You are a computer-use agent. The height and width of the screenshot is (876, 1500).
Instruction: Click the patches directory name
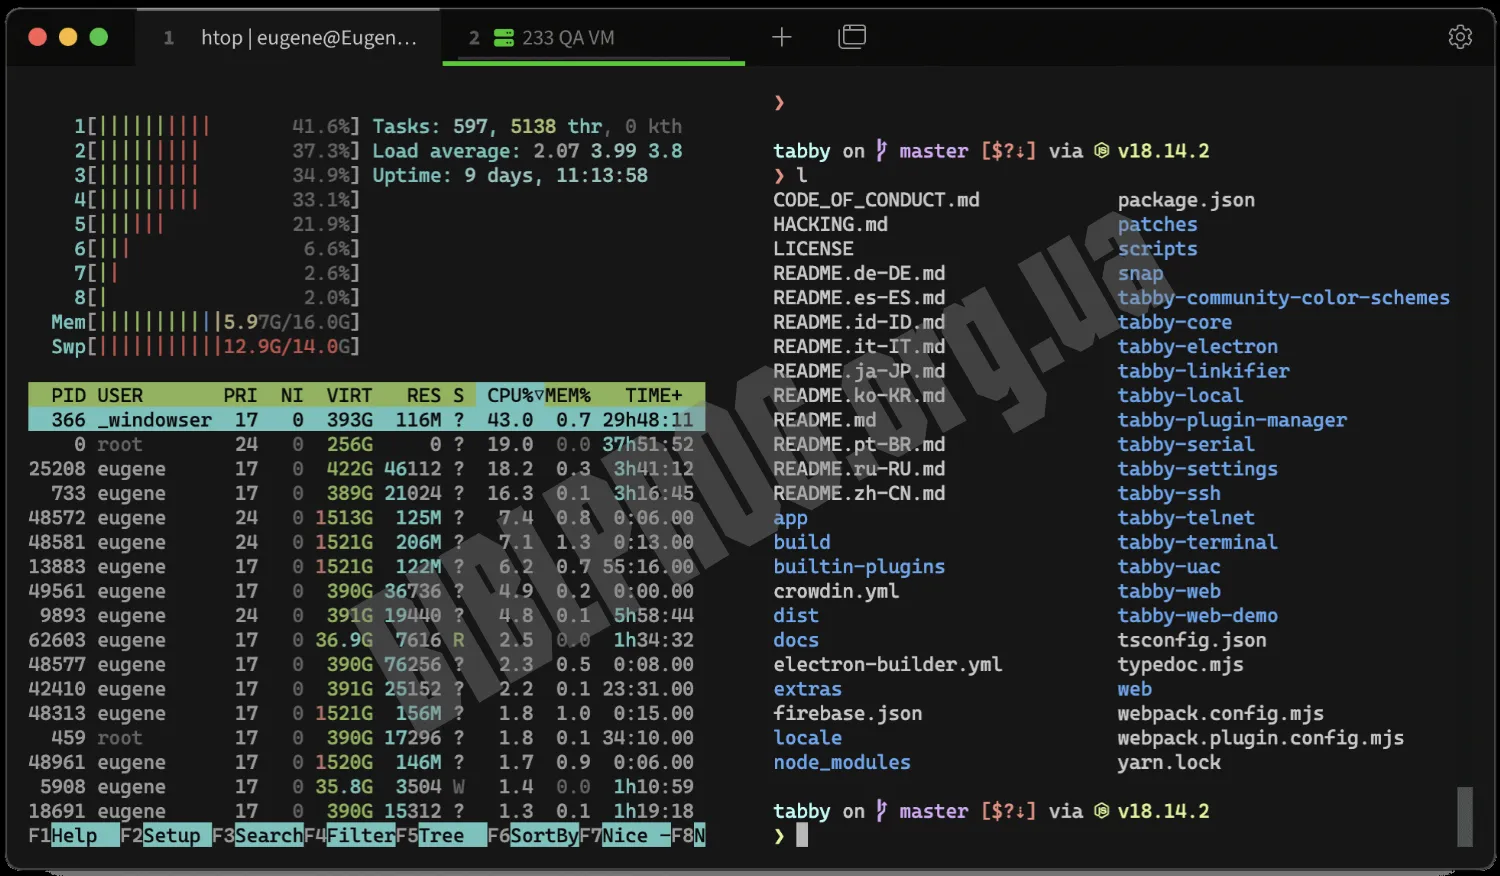(1157, 224)
